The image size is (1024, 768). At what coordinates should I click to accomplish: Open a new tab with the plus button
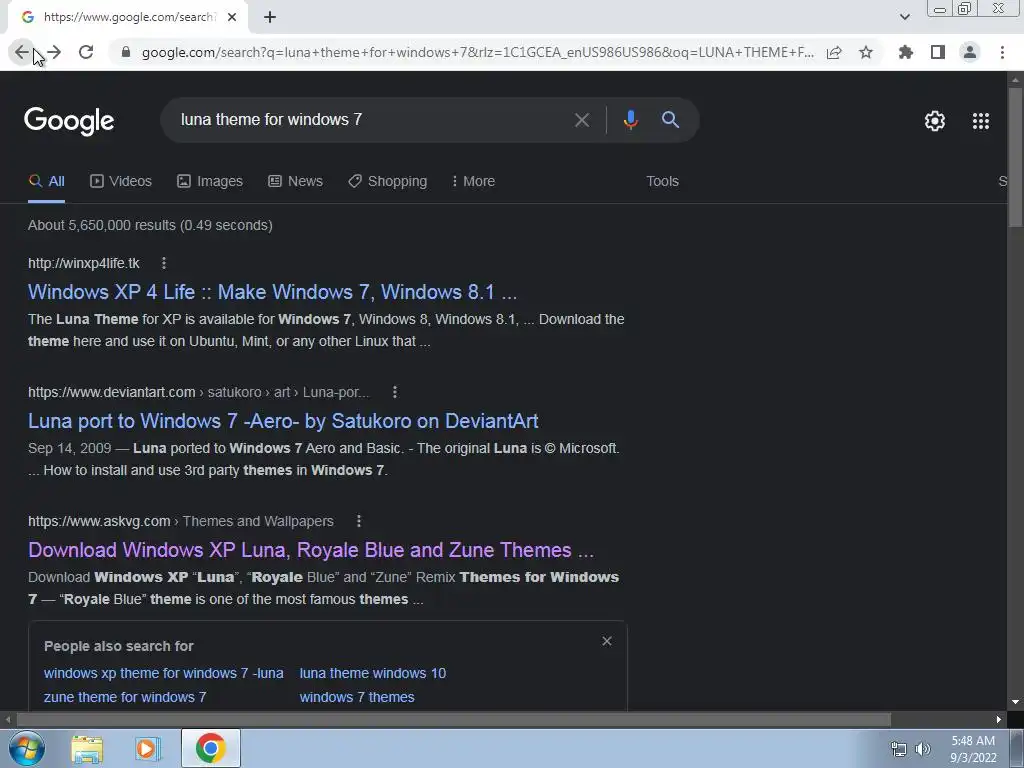270,18
